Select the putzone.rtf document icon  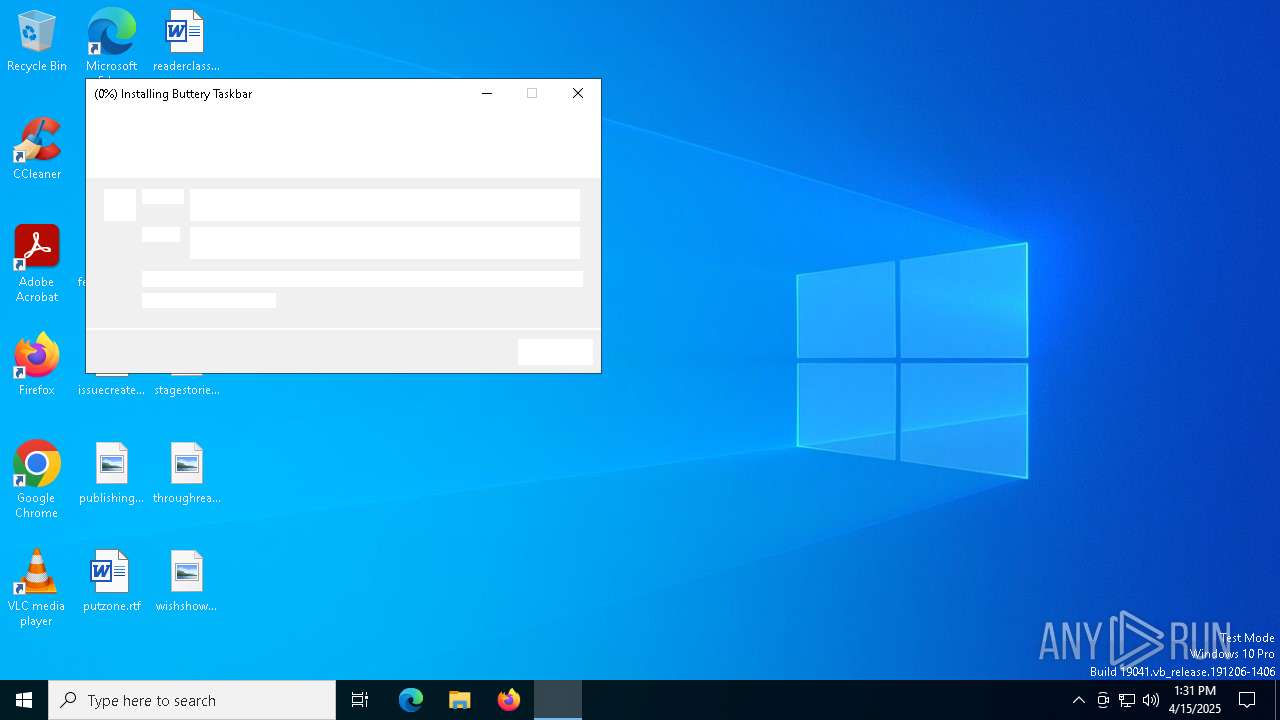(111, 581)
